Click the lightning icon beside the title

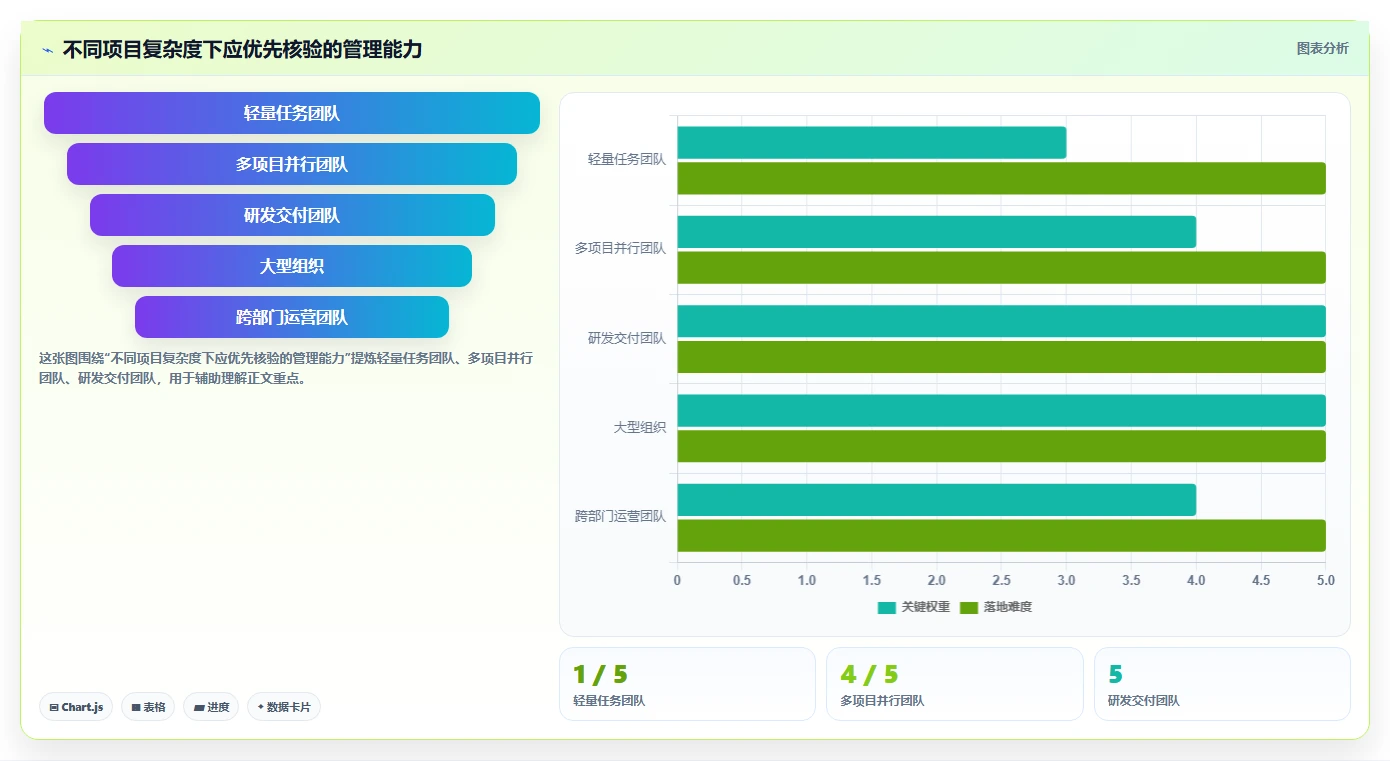(47, 50)
